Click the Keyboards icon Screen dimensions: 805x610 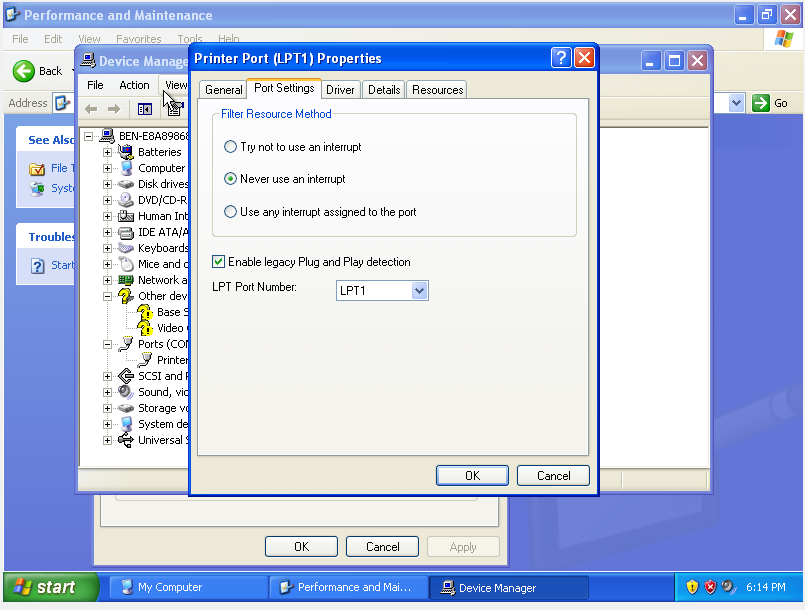pyautogui.click(x=126, y=248)
